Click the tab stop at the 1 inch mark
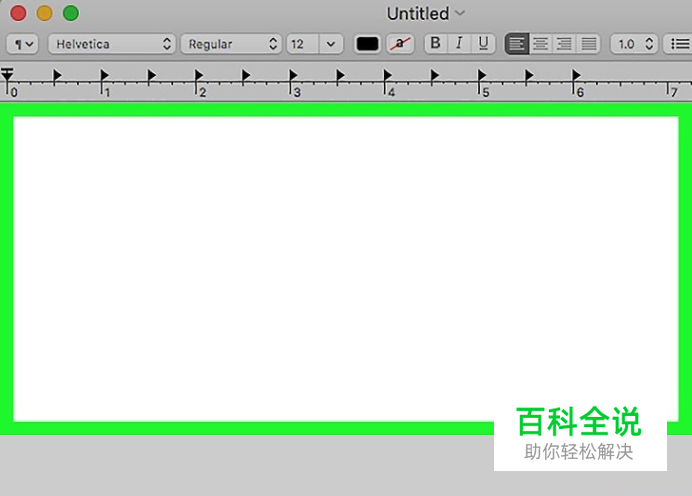This screenshot has height=496, width=692. [104, 75]
